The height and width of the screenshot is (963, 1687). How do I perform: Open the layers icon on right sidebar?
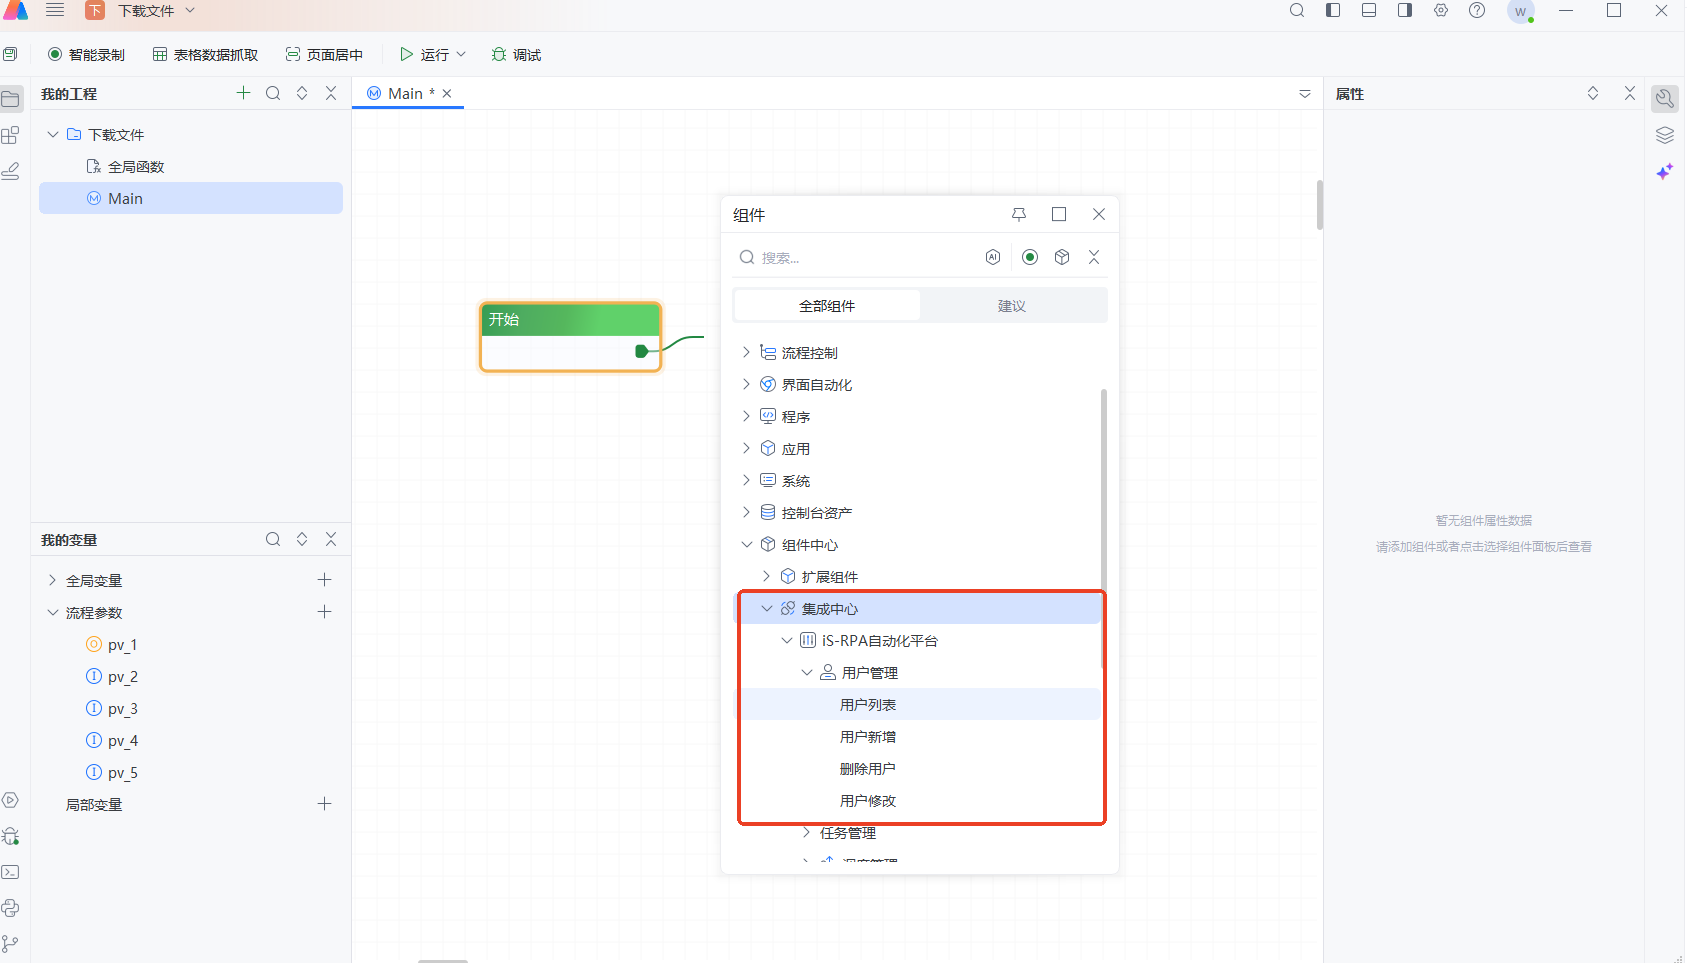coord(1664,135)
